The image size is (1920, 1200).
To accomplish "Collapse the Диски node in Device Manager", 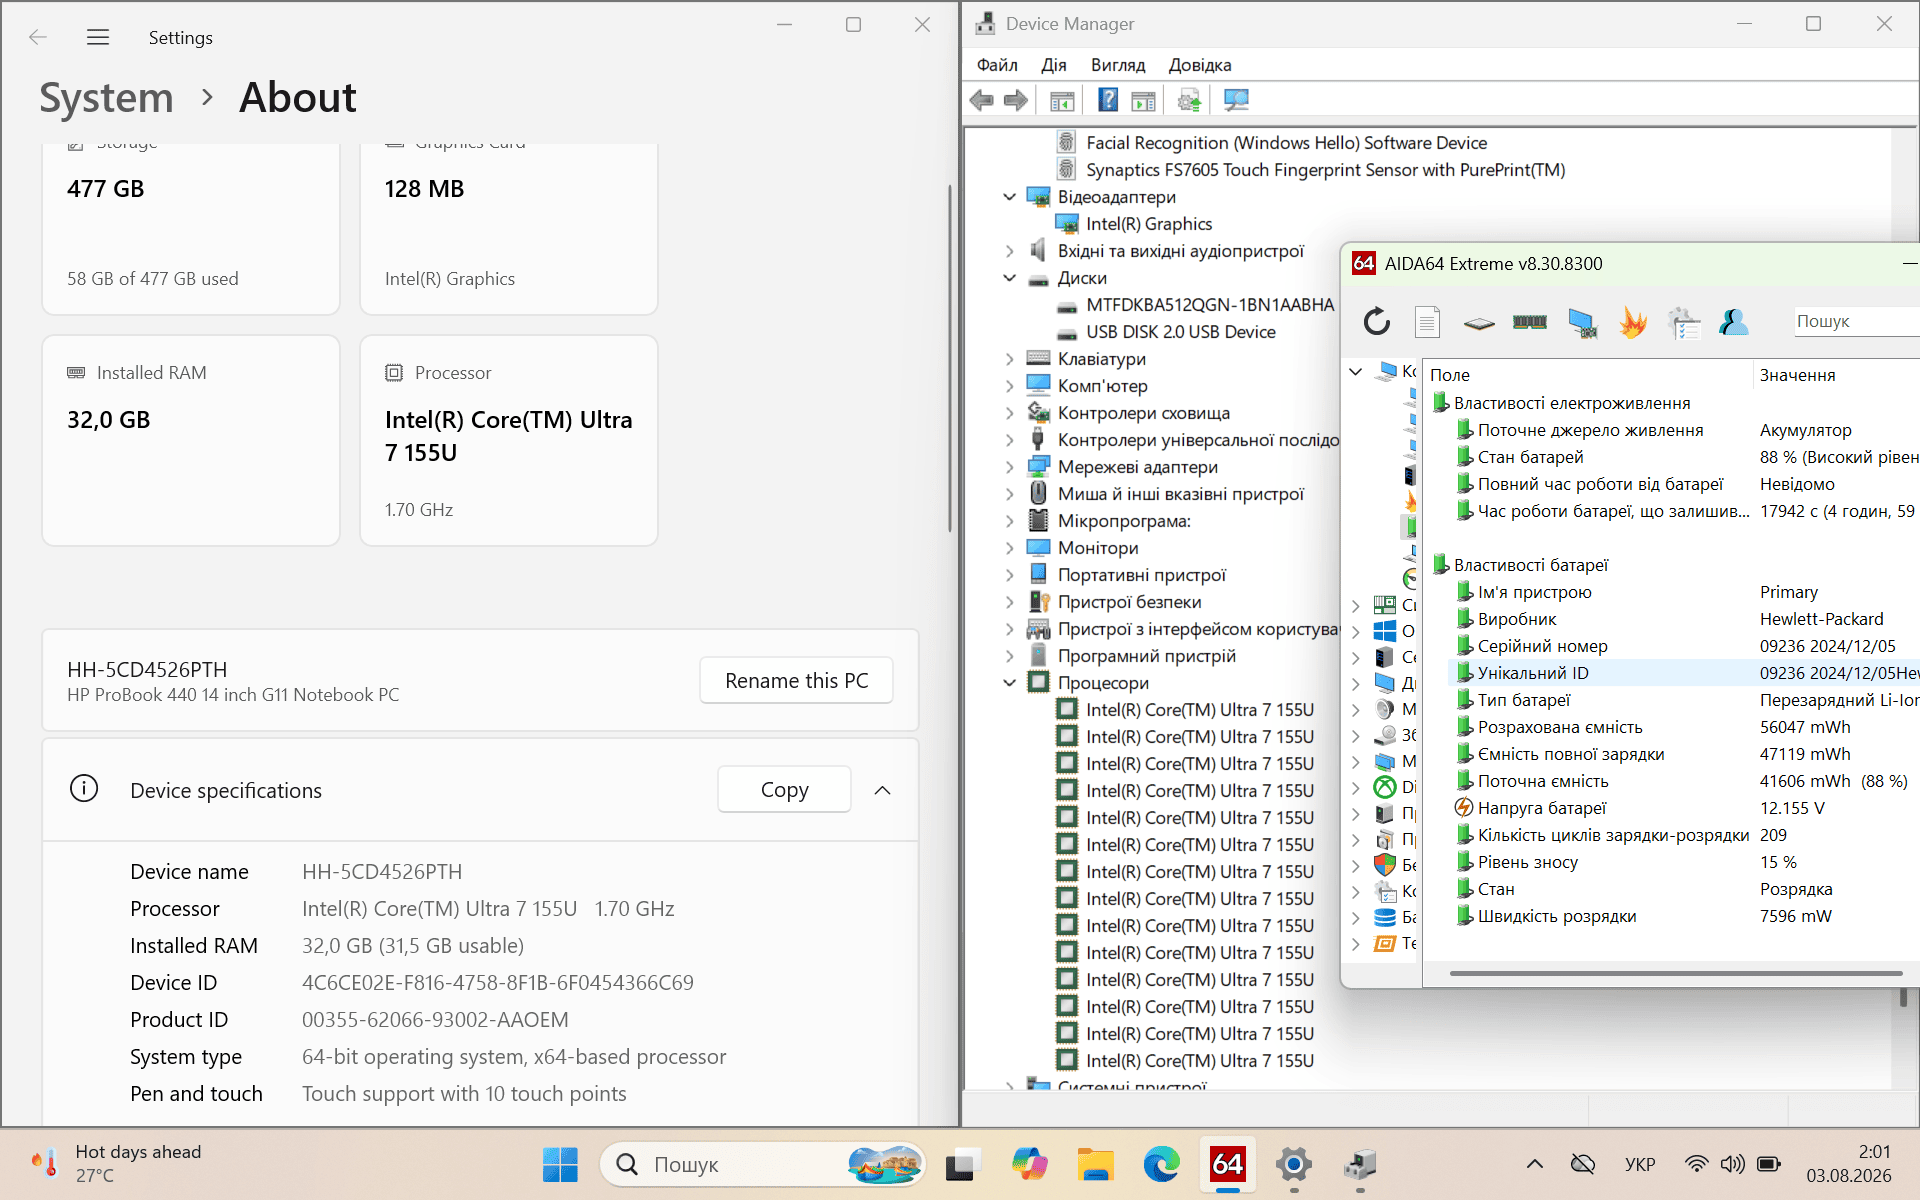I will [1010, 278].
